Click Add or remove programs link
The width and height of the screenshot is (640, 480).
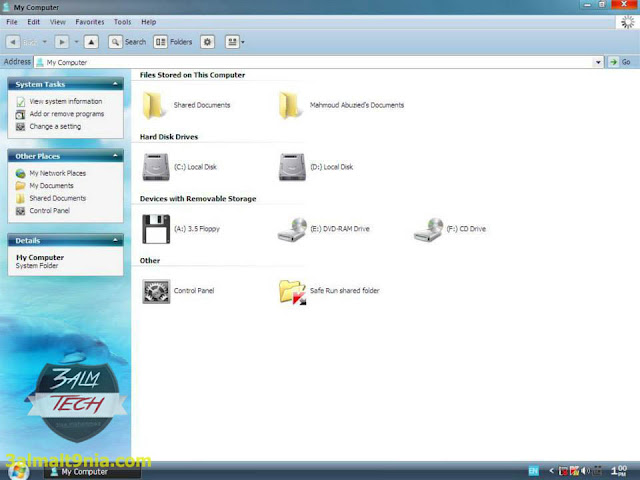click(67, 114)
